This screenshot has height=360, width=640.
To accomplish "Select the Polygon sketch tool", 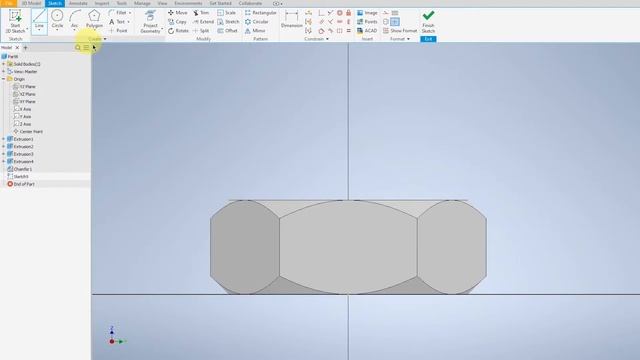I will 94,19.
